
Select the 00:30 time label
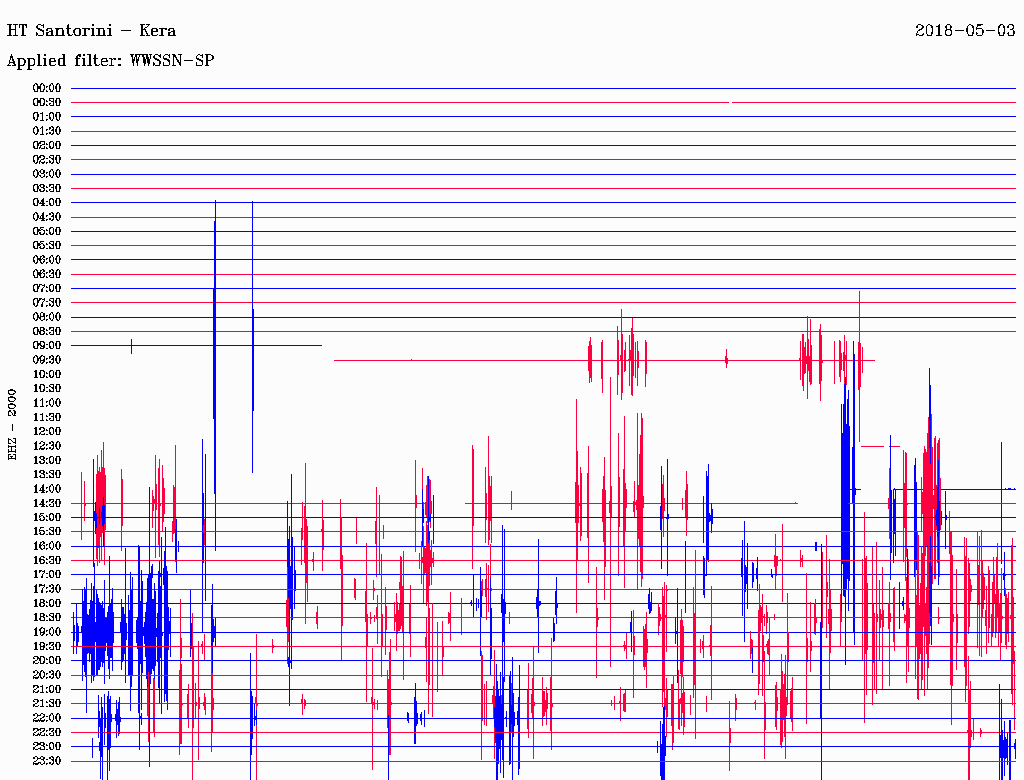tap(47, 103)
